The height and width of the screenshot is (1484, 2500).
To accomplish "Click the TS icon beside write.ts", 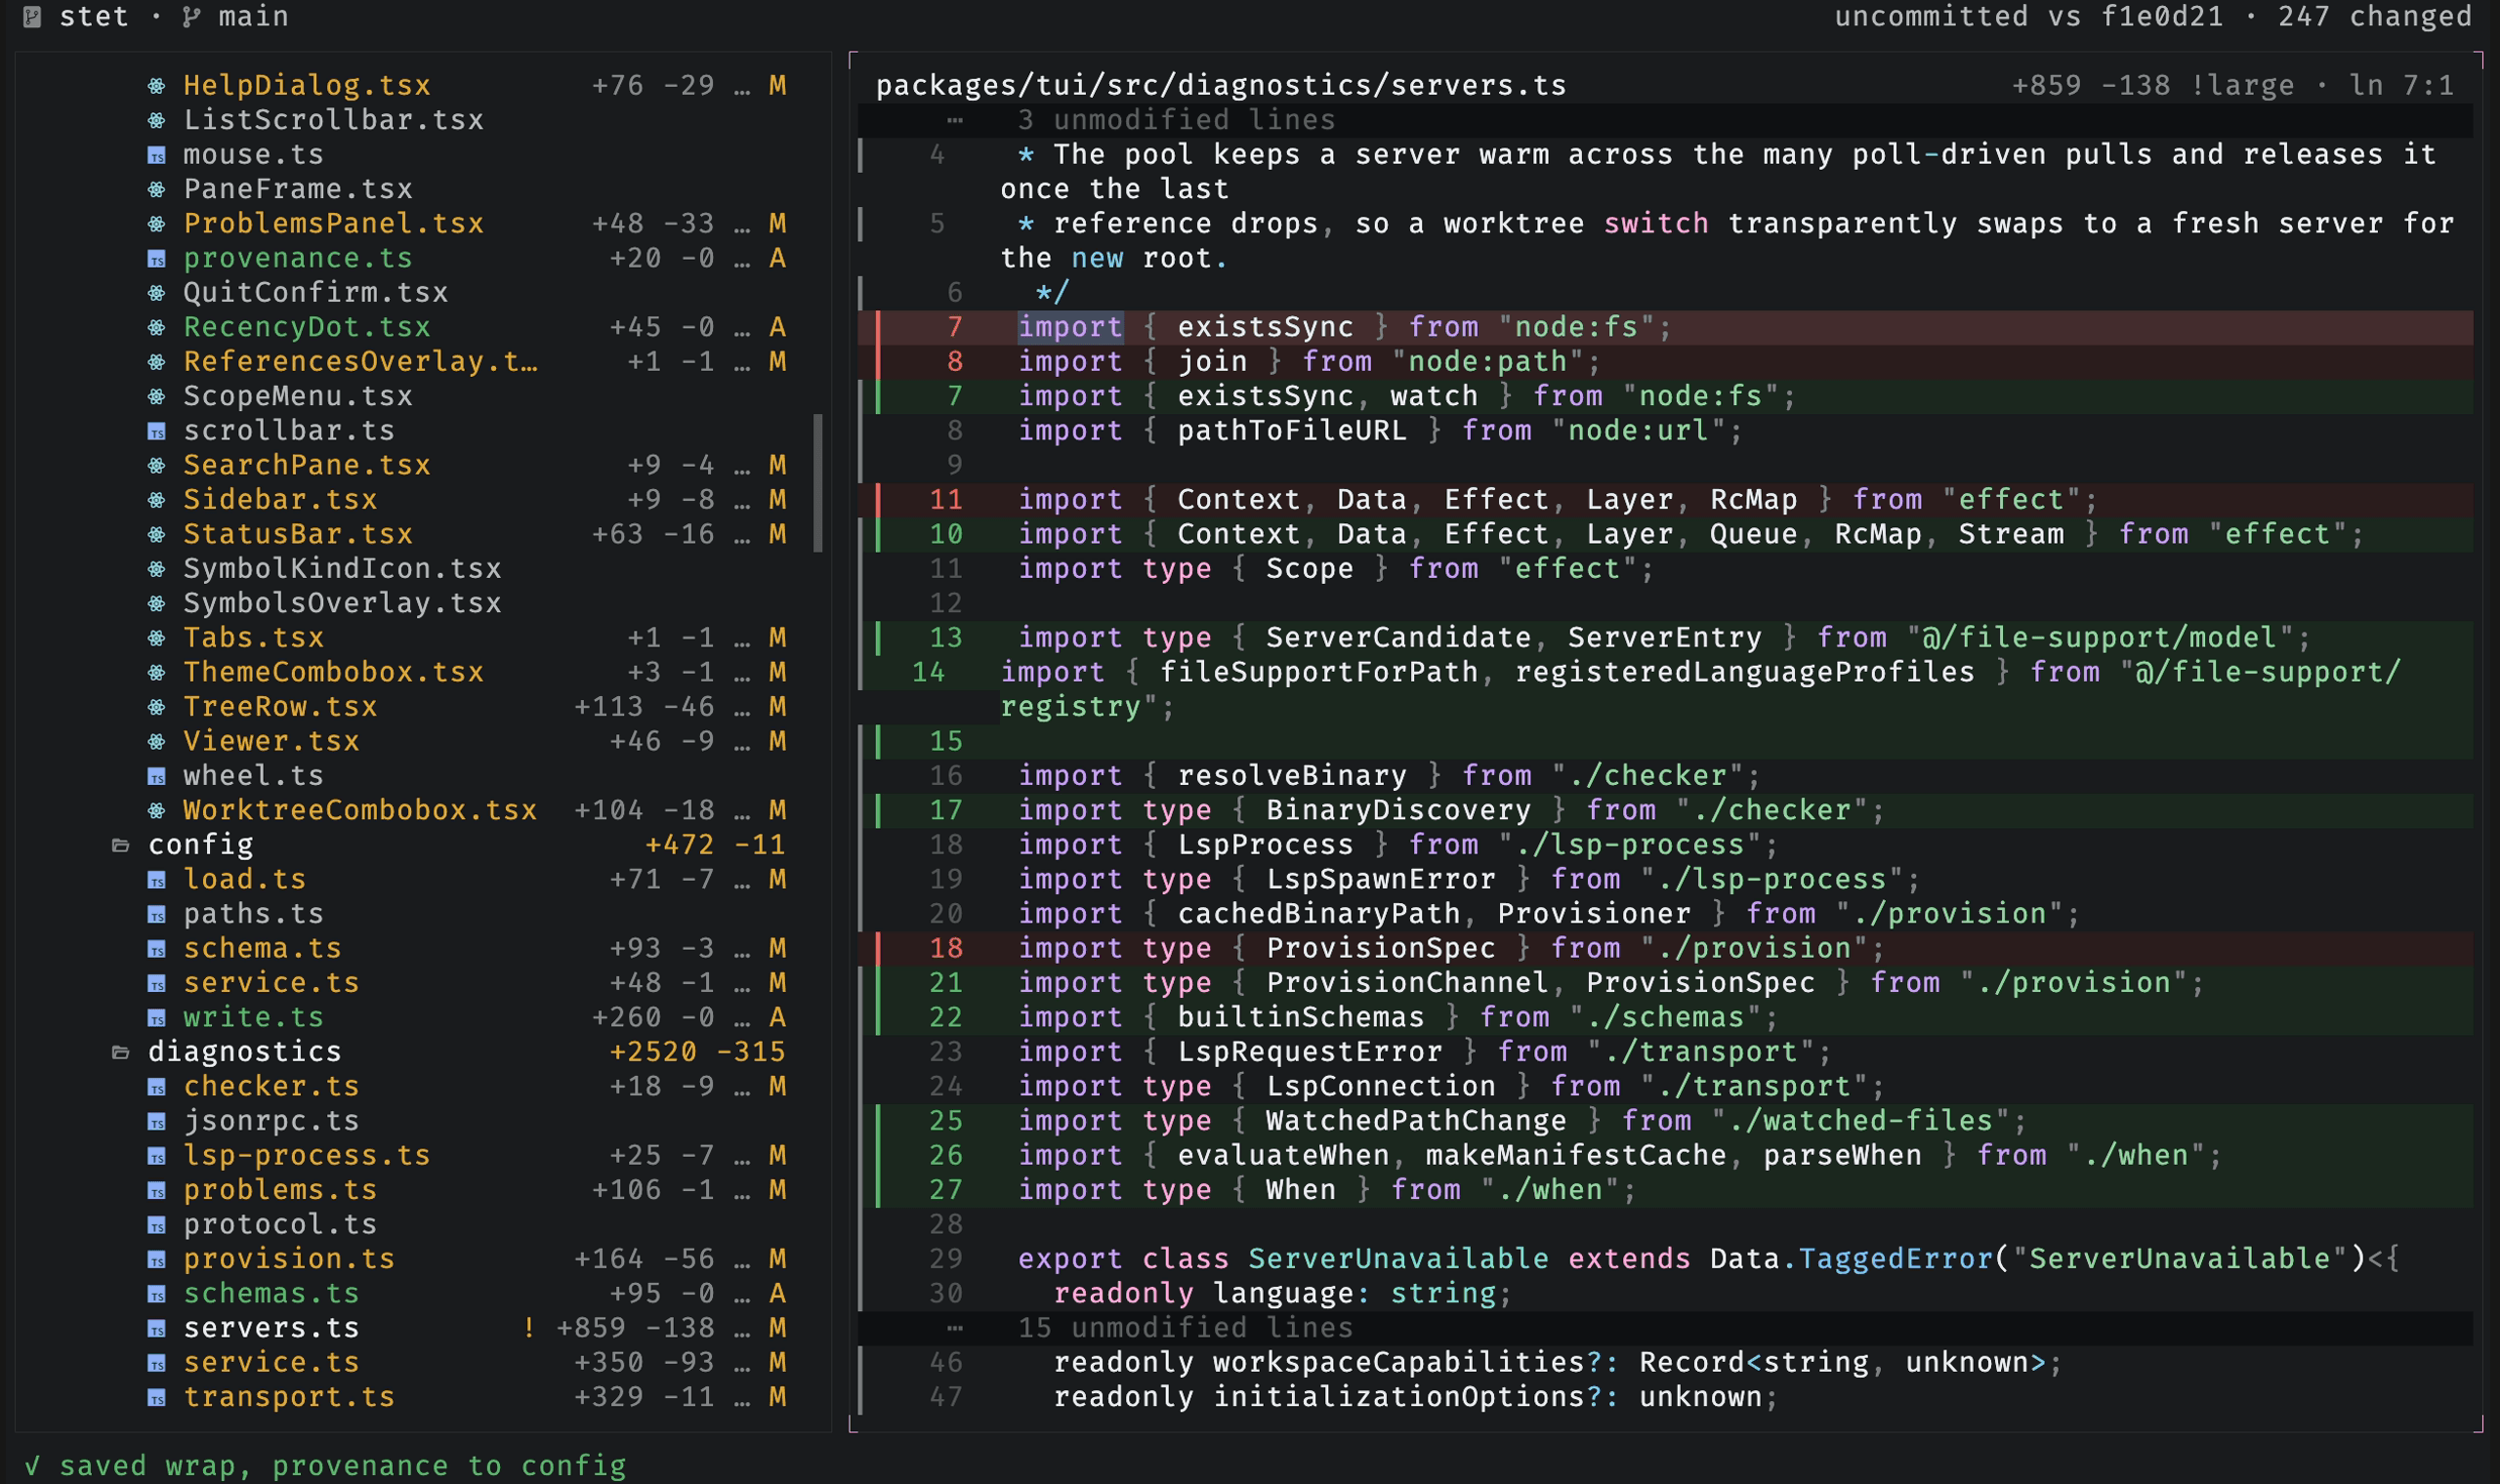I will 157,1018.
